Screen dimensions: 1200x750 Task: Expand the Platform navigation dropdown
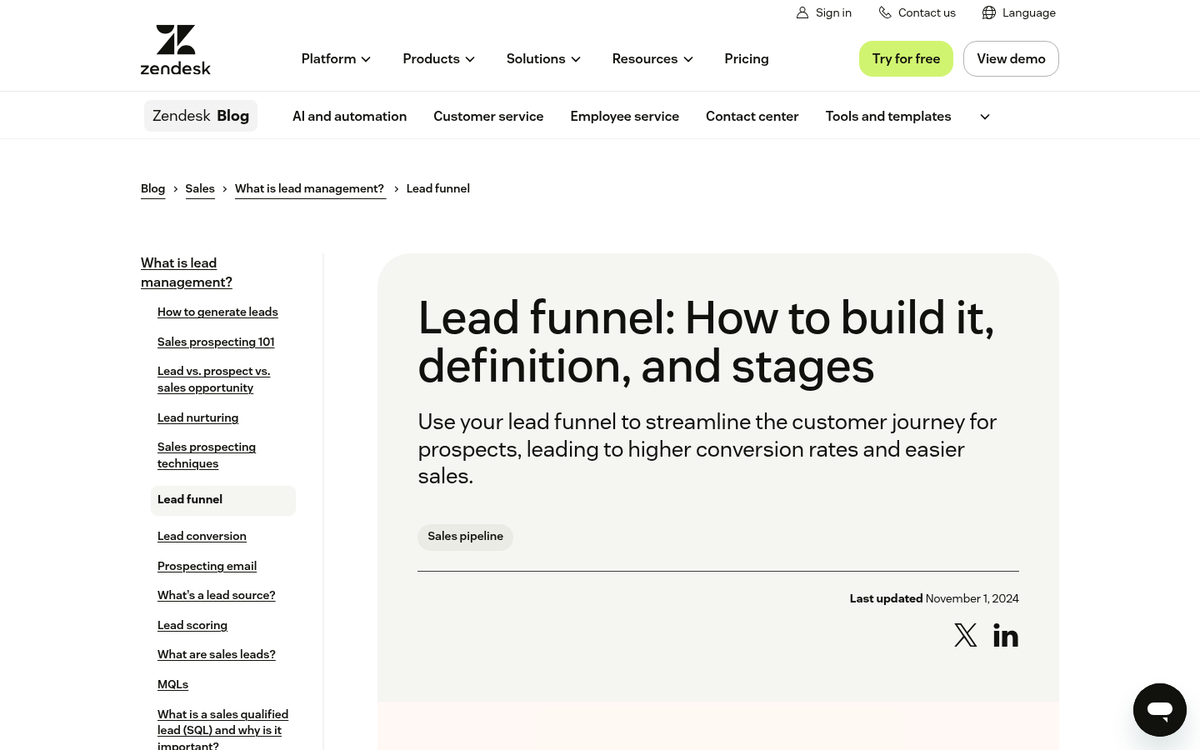335,59
